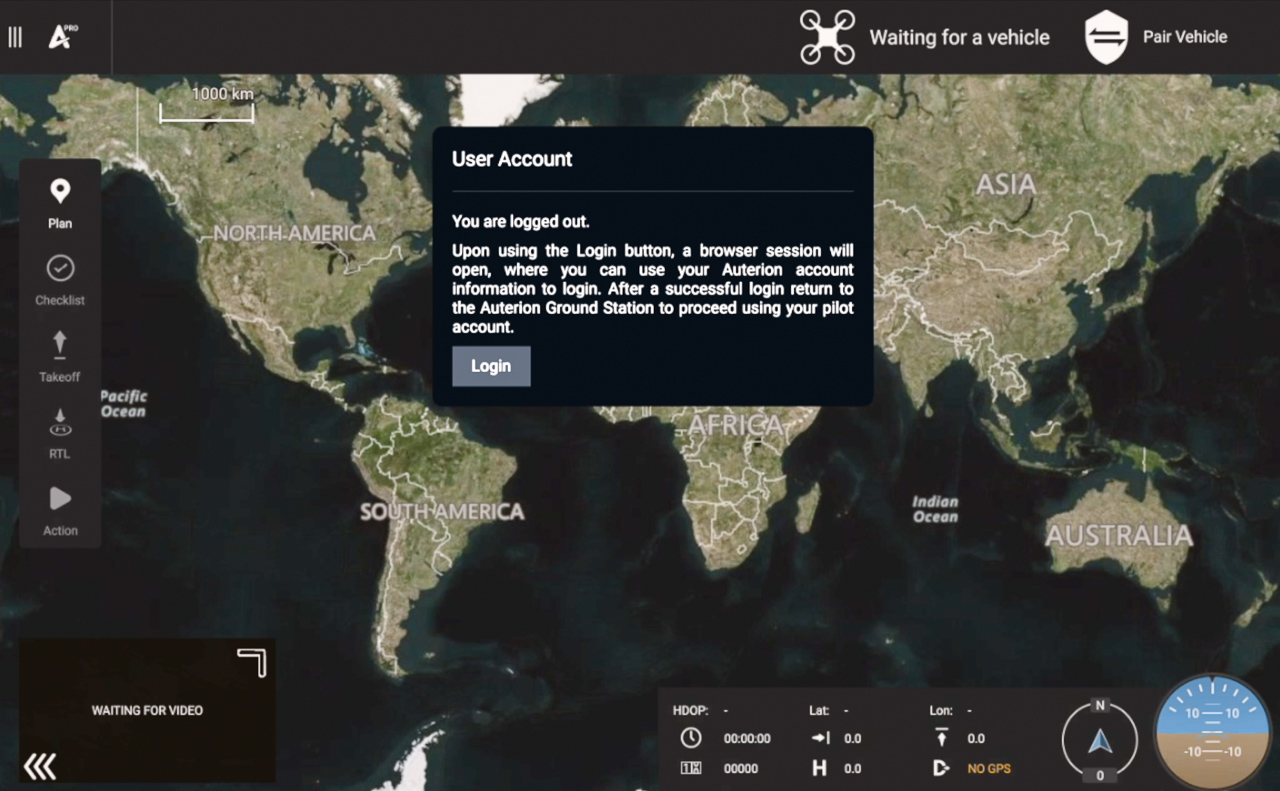Click the artificial horizon attitude indicator
Viewport: 1280px width, 791px height.
(x=1211, y=733)
